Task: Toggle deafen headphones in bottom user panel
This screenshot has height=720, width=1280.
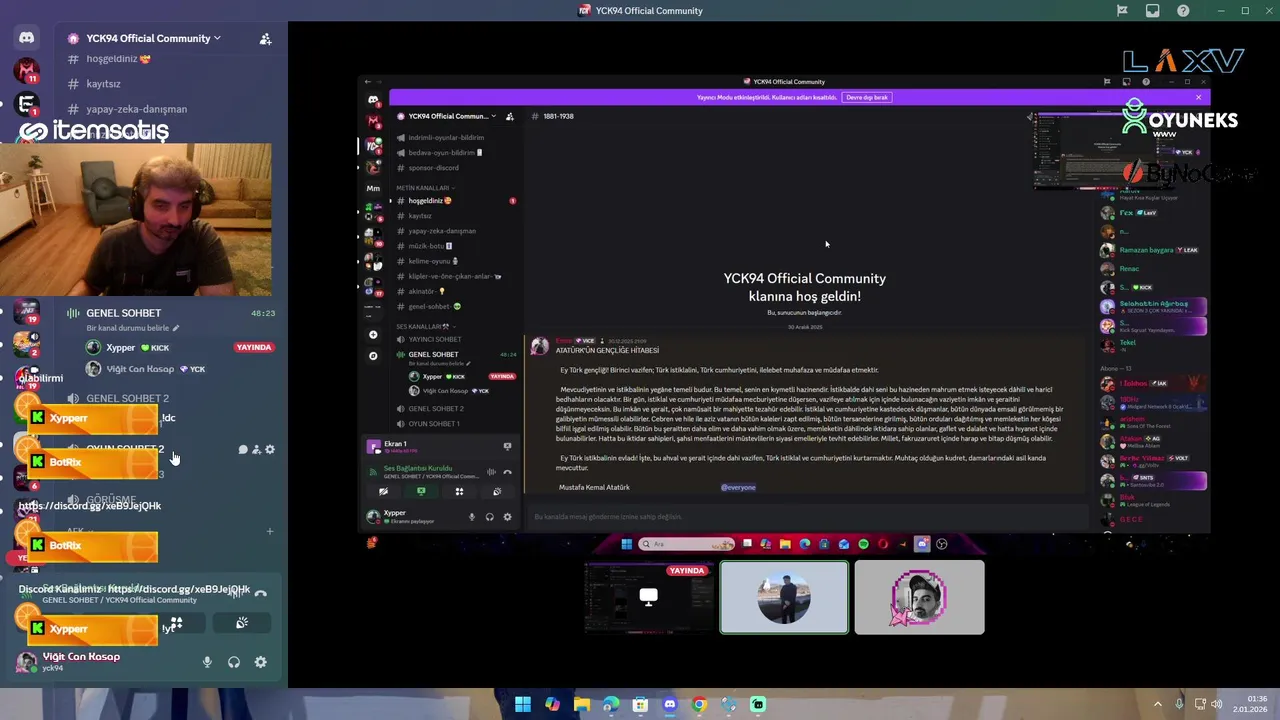Action: [234, 662]
